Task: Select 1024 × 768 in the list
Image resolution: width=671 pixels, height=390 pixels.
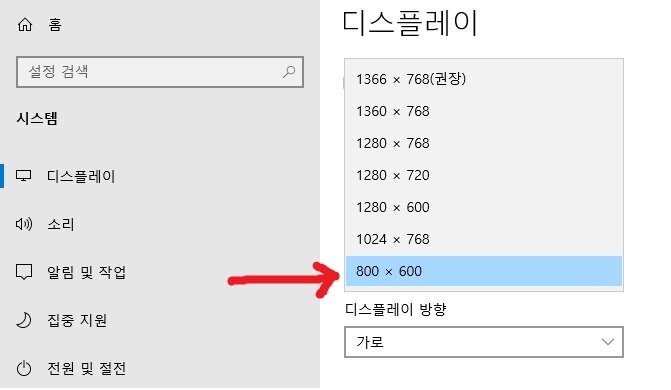Action: click(x=484, y=239)
